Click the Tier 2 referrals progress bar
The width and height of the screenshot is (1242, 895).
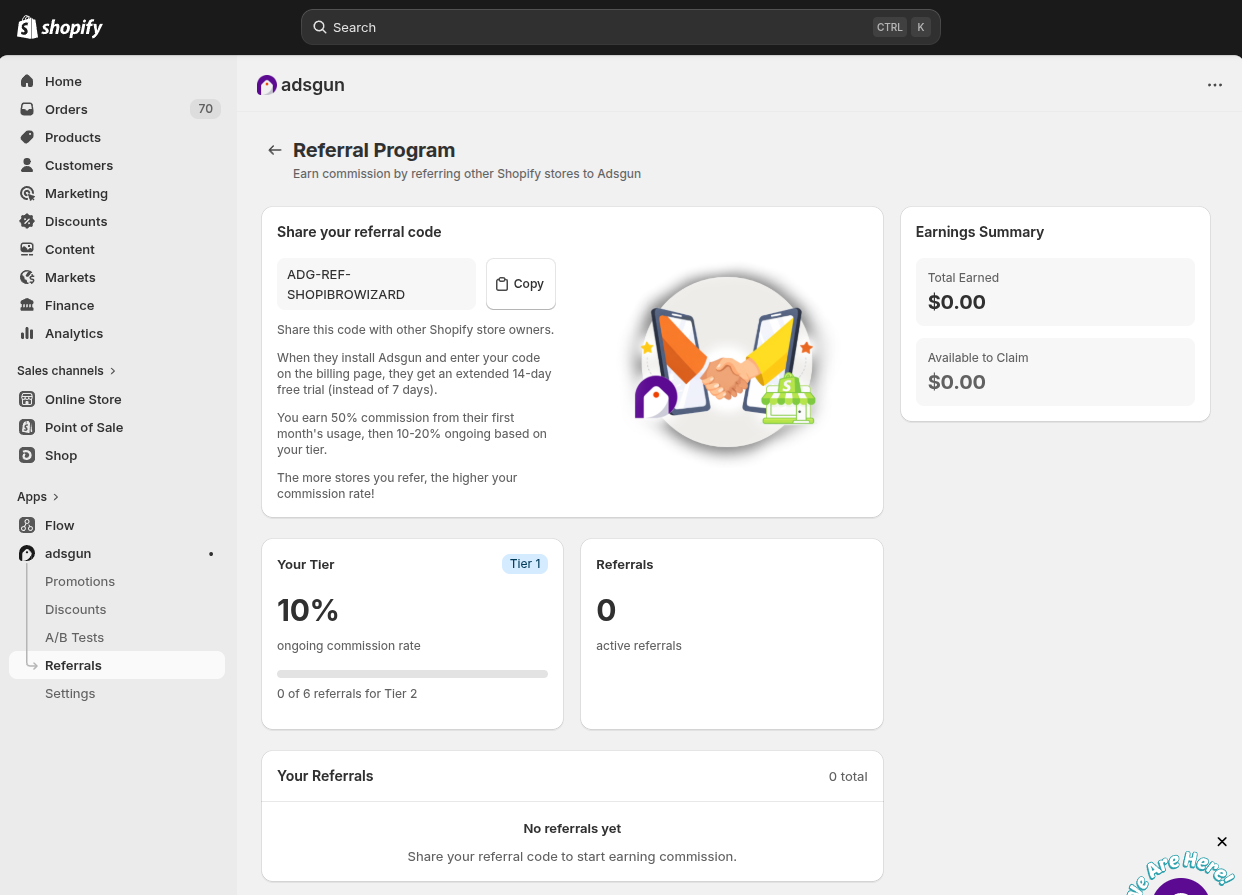(412, 674)
